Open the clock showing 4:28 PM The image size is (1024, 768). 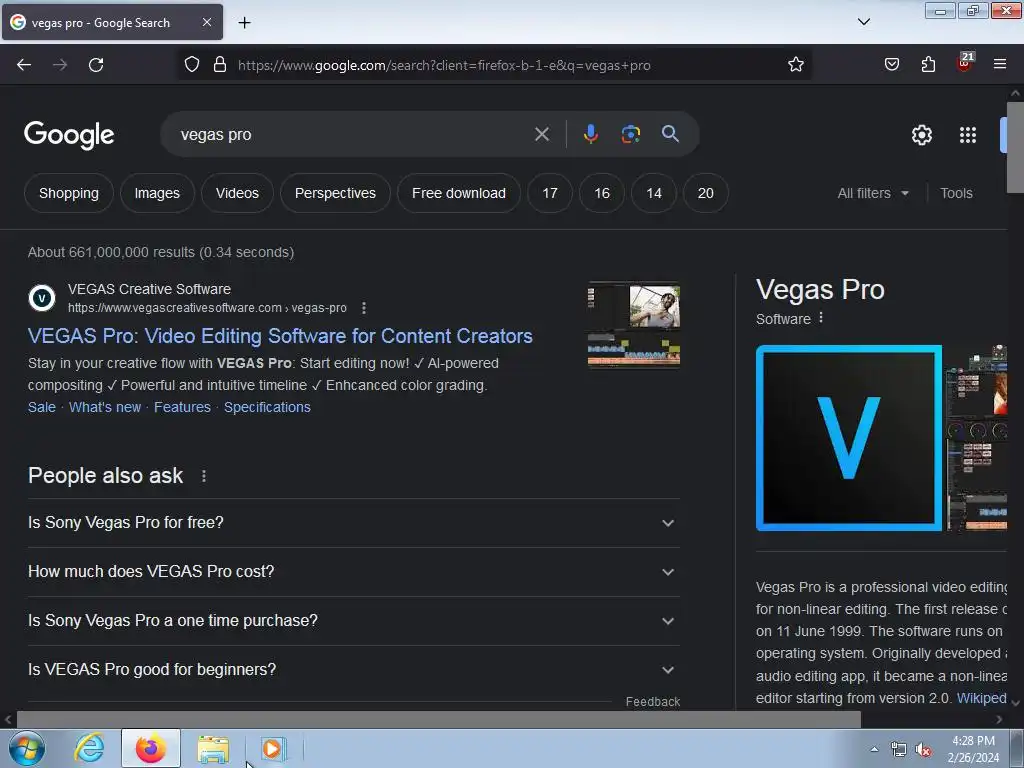(x=973, y=748)
